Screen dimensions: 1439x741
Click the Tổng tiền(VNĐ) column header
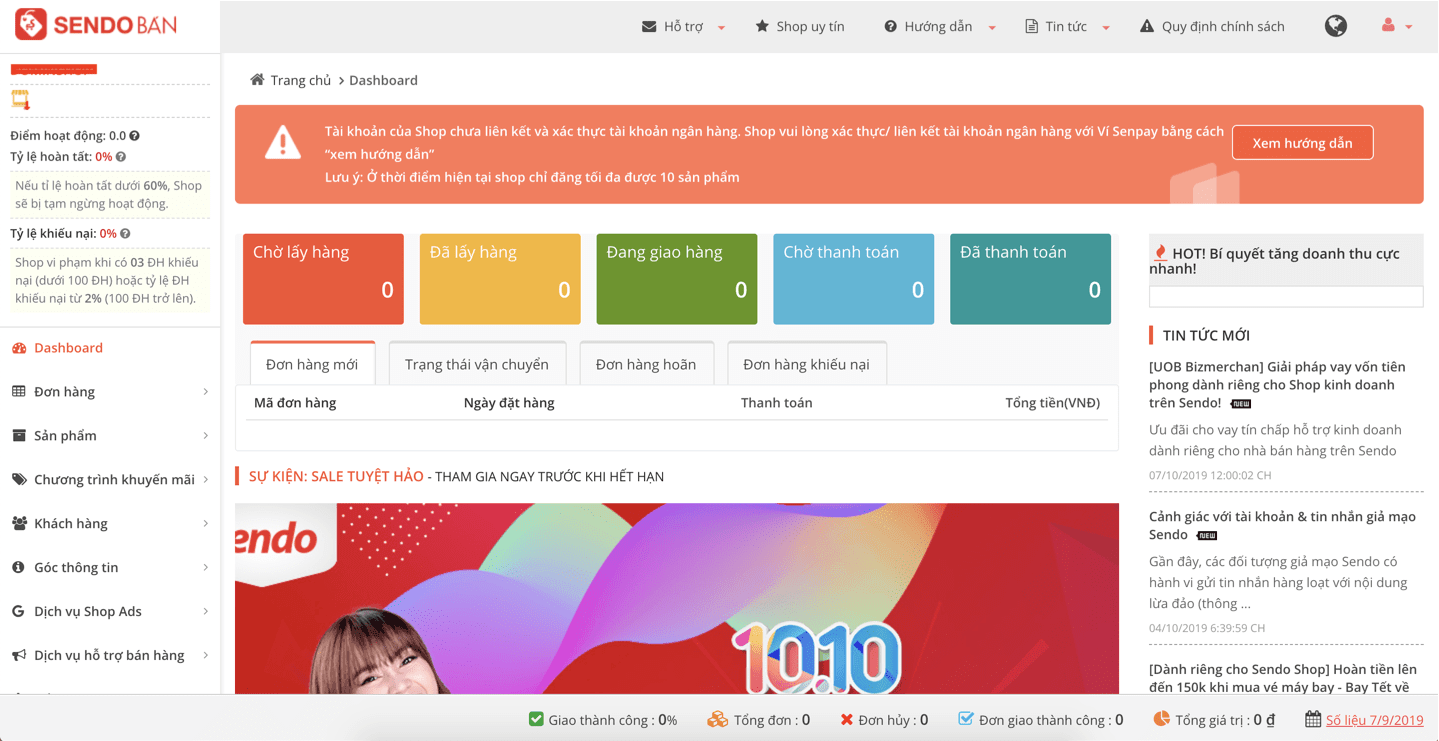1052,403
